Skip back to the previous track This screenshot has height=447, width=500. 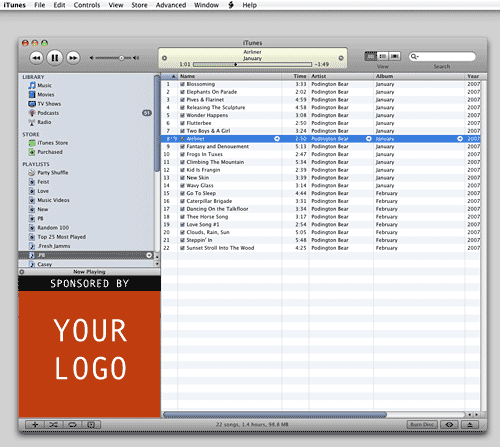pos(36,58)
